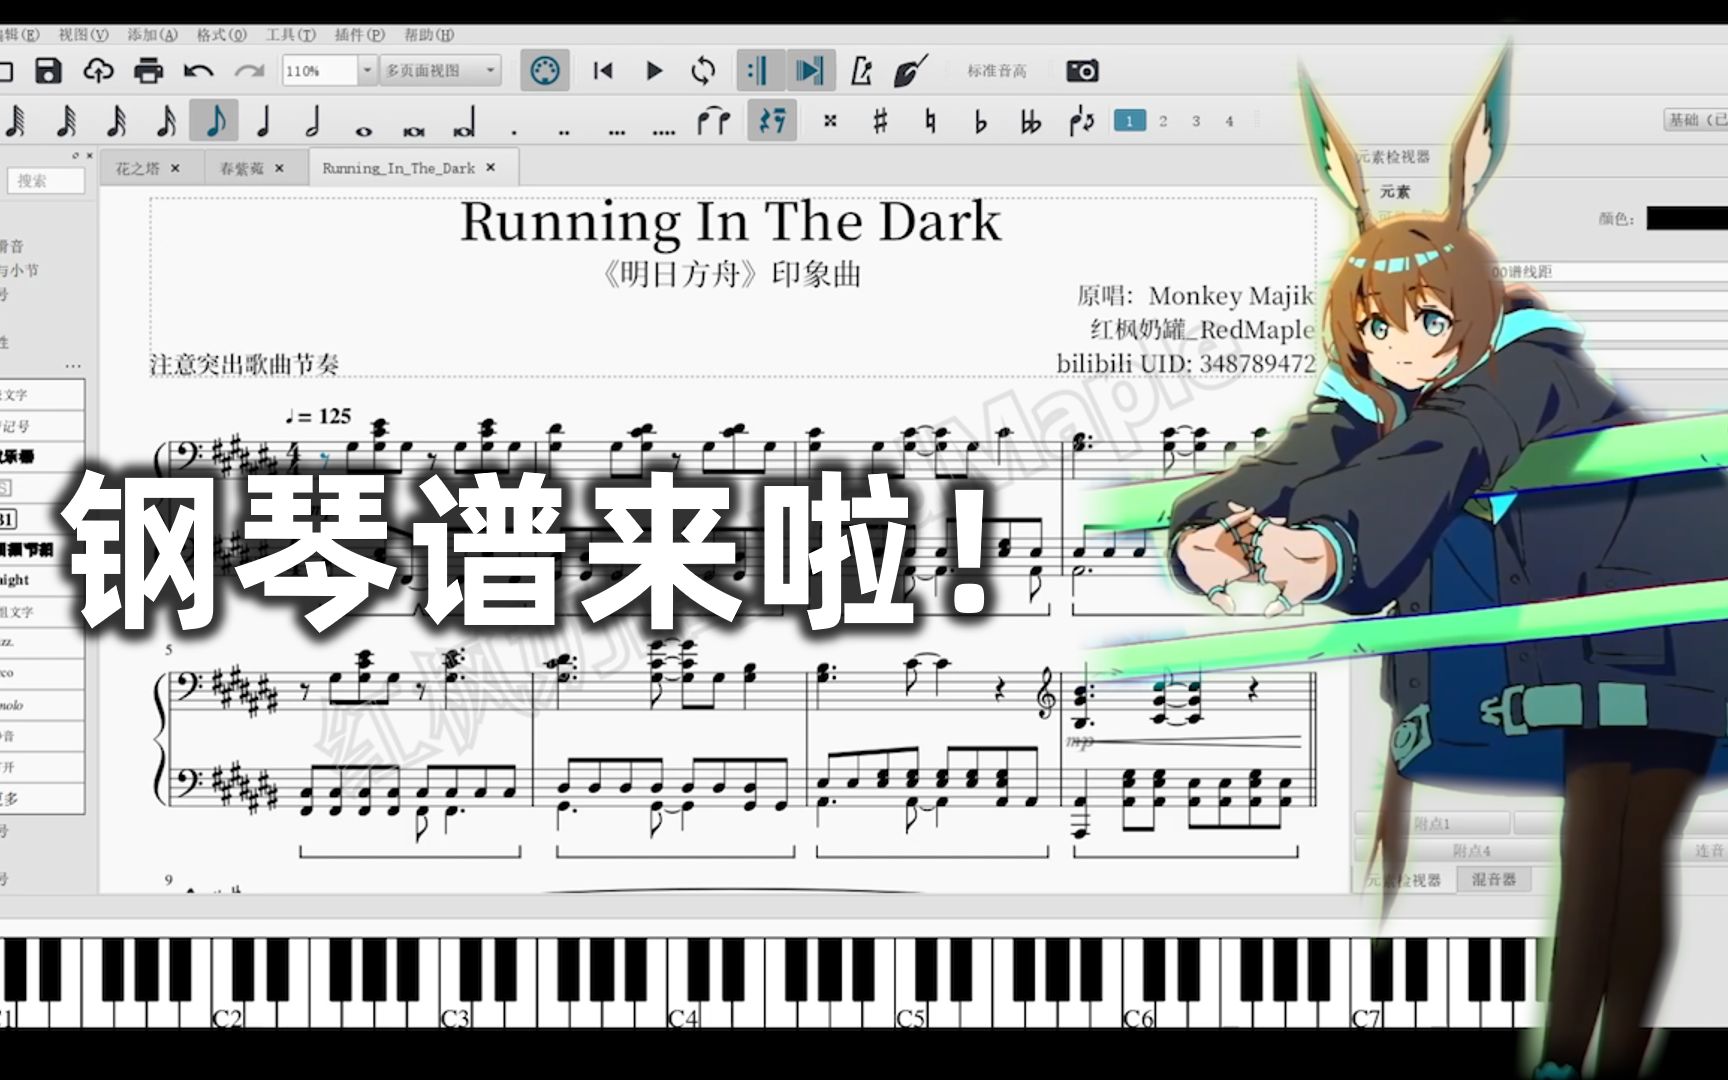Image resolution: width=1728 pixels, height=1080 pixels.
Task: Open the 帮助(H) menu
Action: point(429,35)
